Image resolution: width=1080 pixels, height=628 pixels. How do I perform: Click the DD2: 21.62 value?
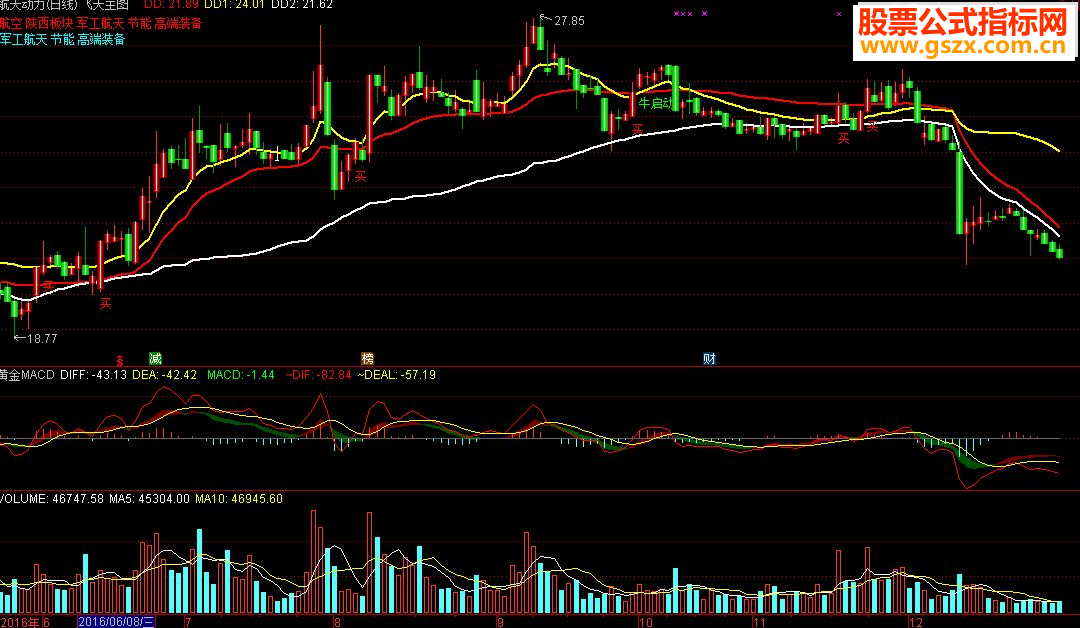(x=302, y=5)
